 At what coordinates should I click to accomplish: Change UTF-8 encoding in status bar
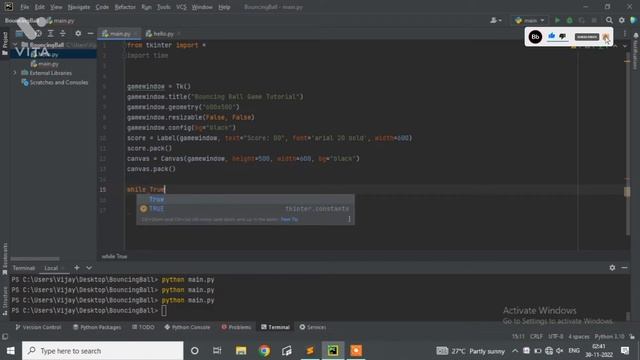[x=556, y=337]
